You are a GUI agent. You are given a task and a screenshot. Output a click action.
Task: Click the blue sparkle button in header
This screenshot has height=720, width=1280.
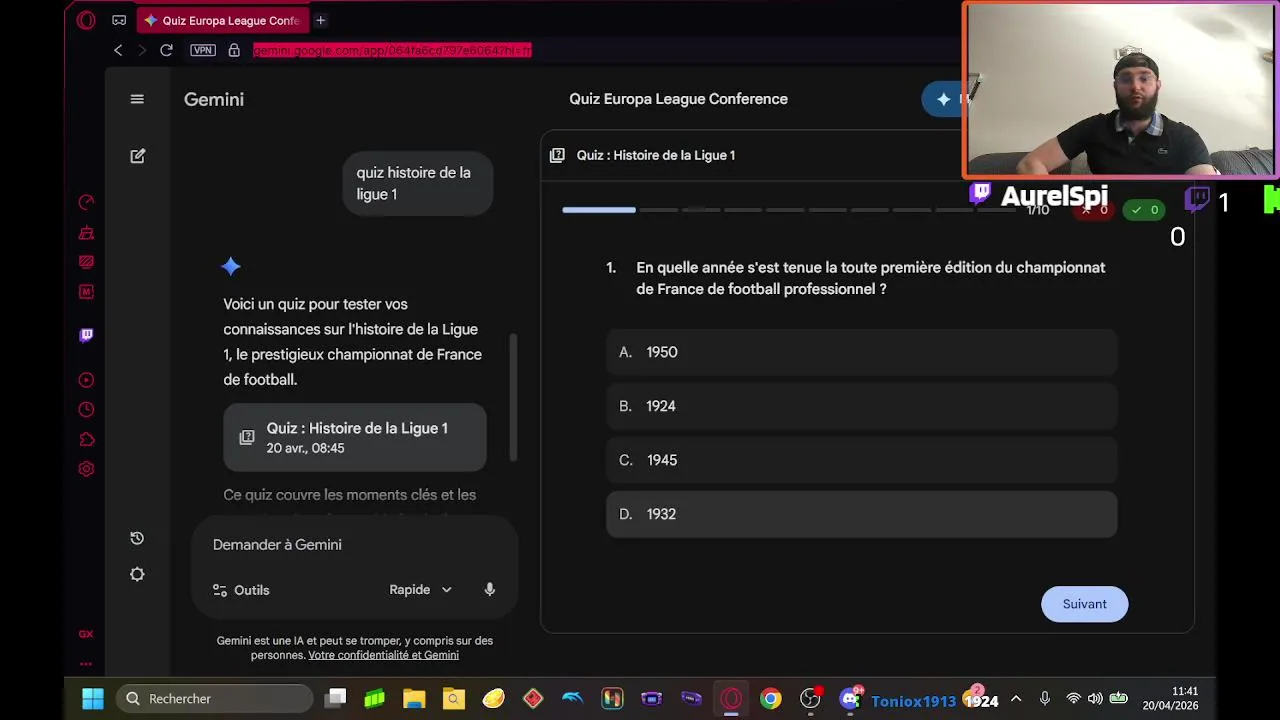(x=942, y=99)
